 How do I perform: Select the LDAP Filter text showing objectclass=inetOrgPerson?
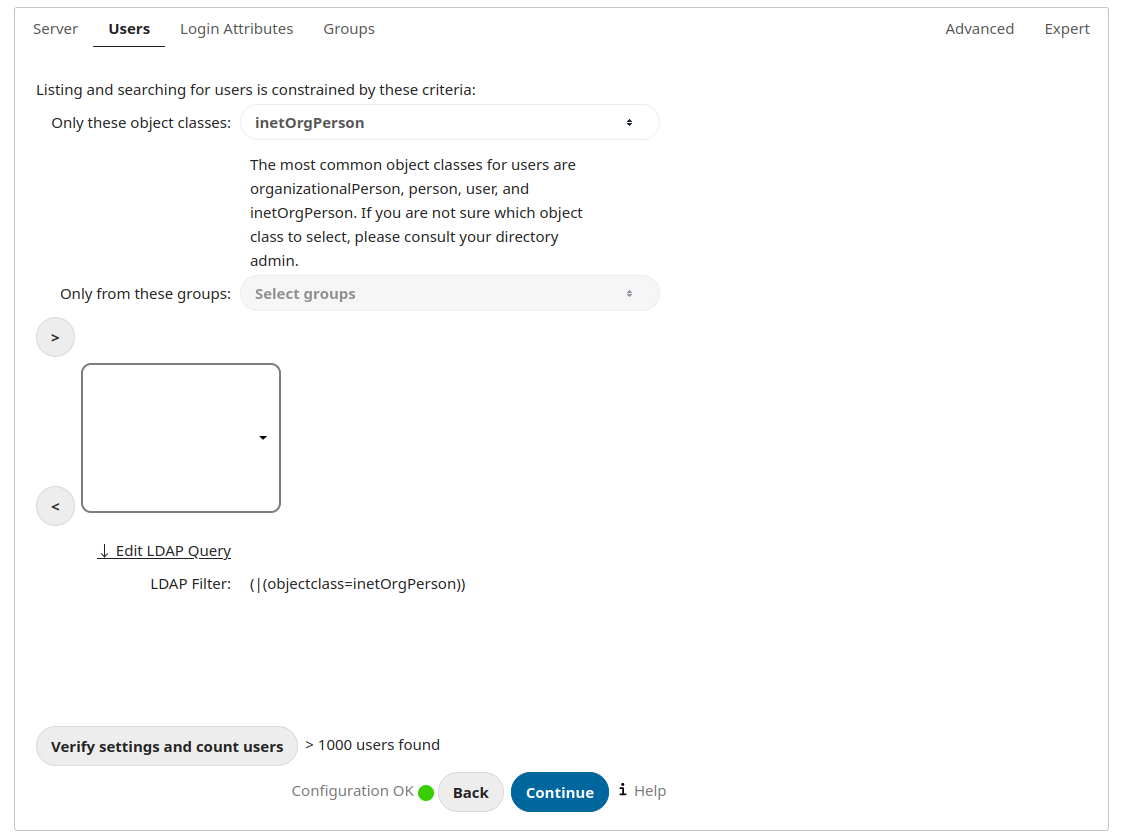tap(357, 583)
